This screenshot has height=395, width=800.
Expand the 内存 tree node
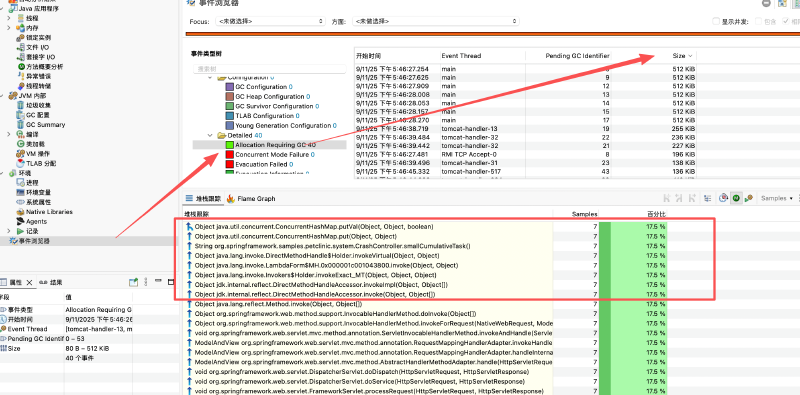click(x=9, y=28)
